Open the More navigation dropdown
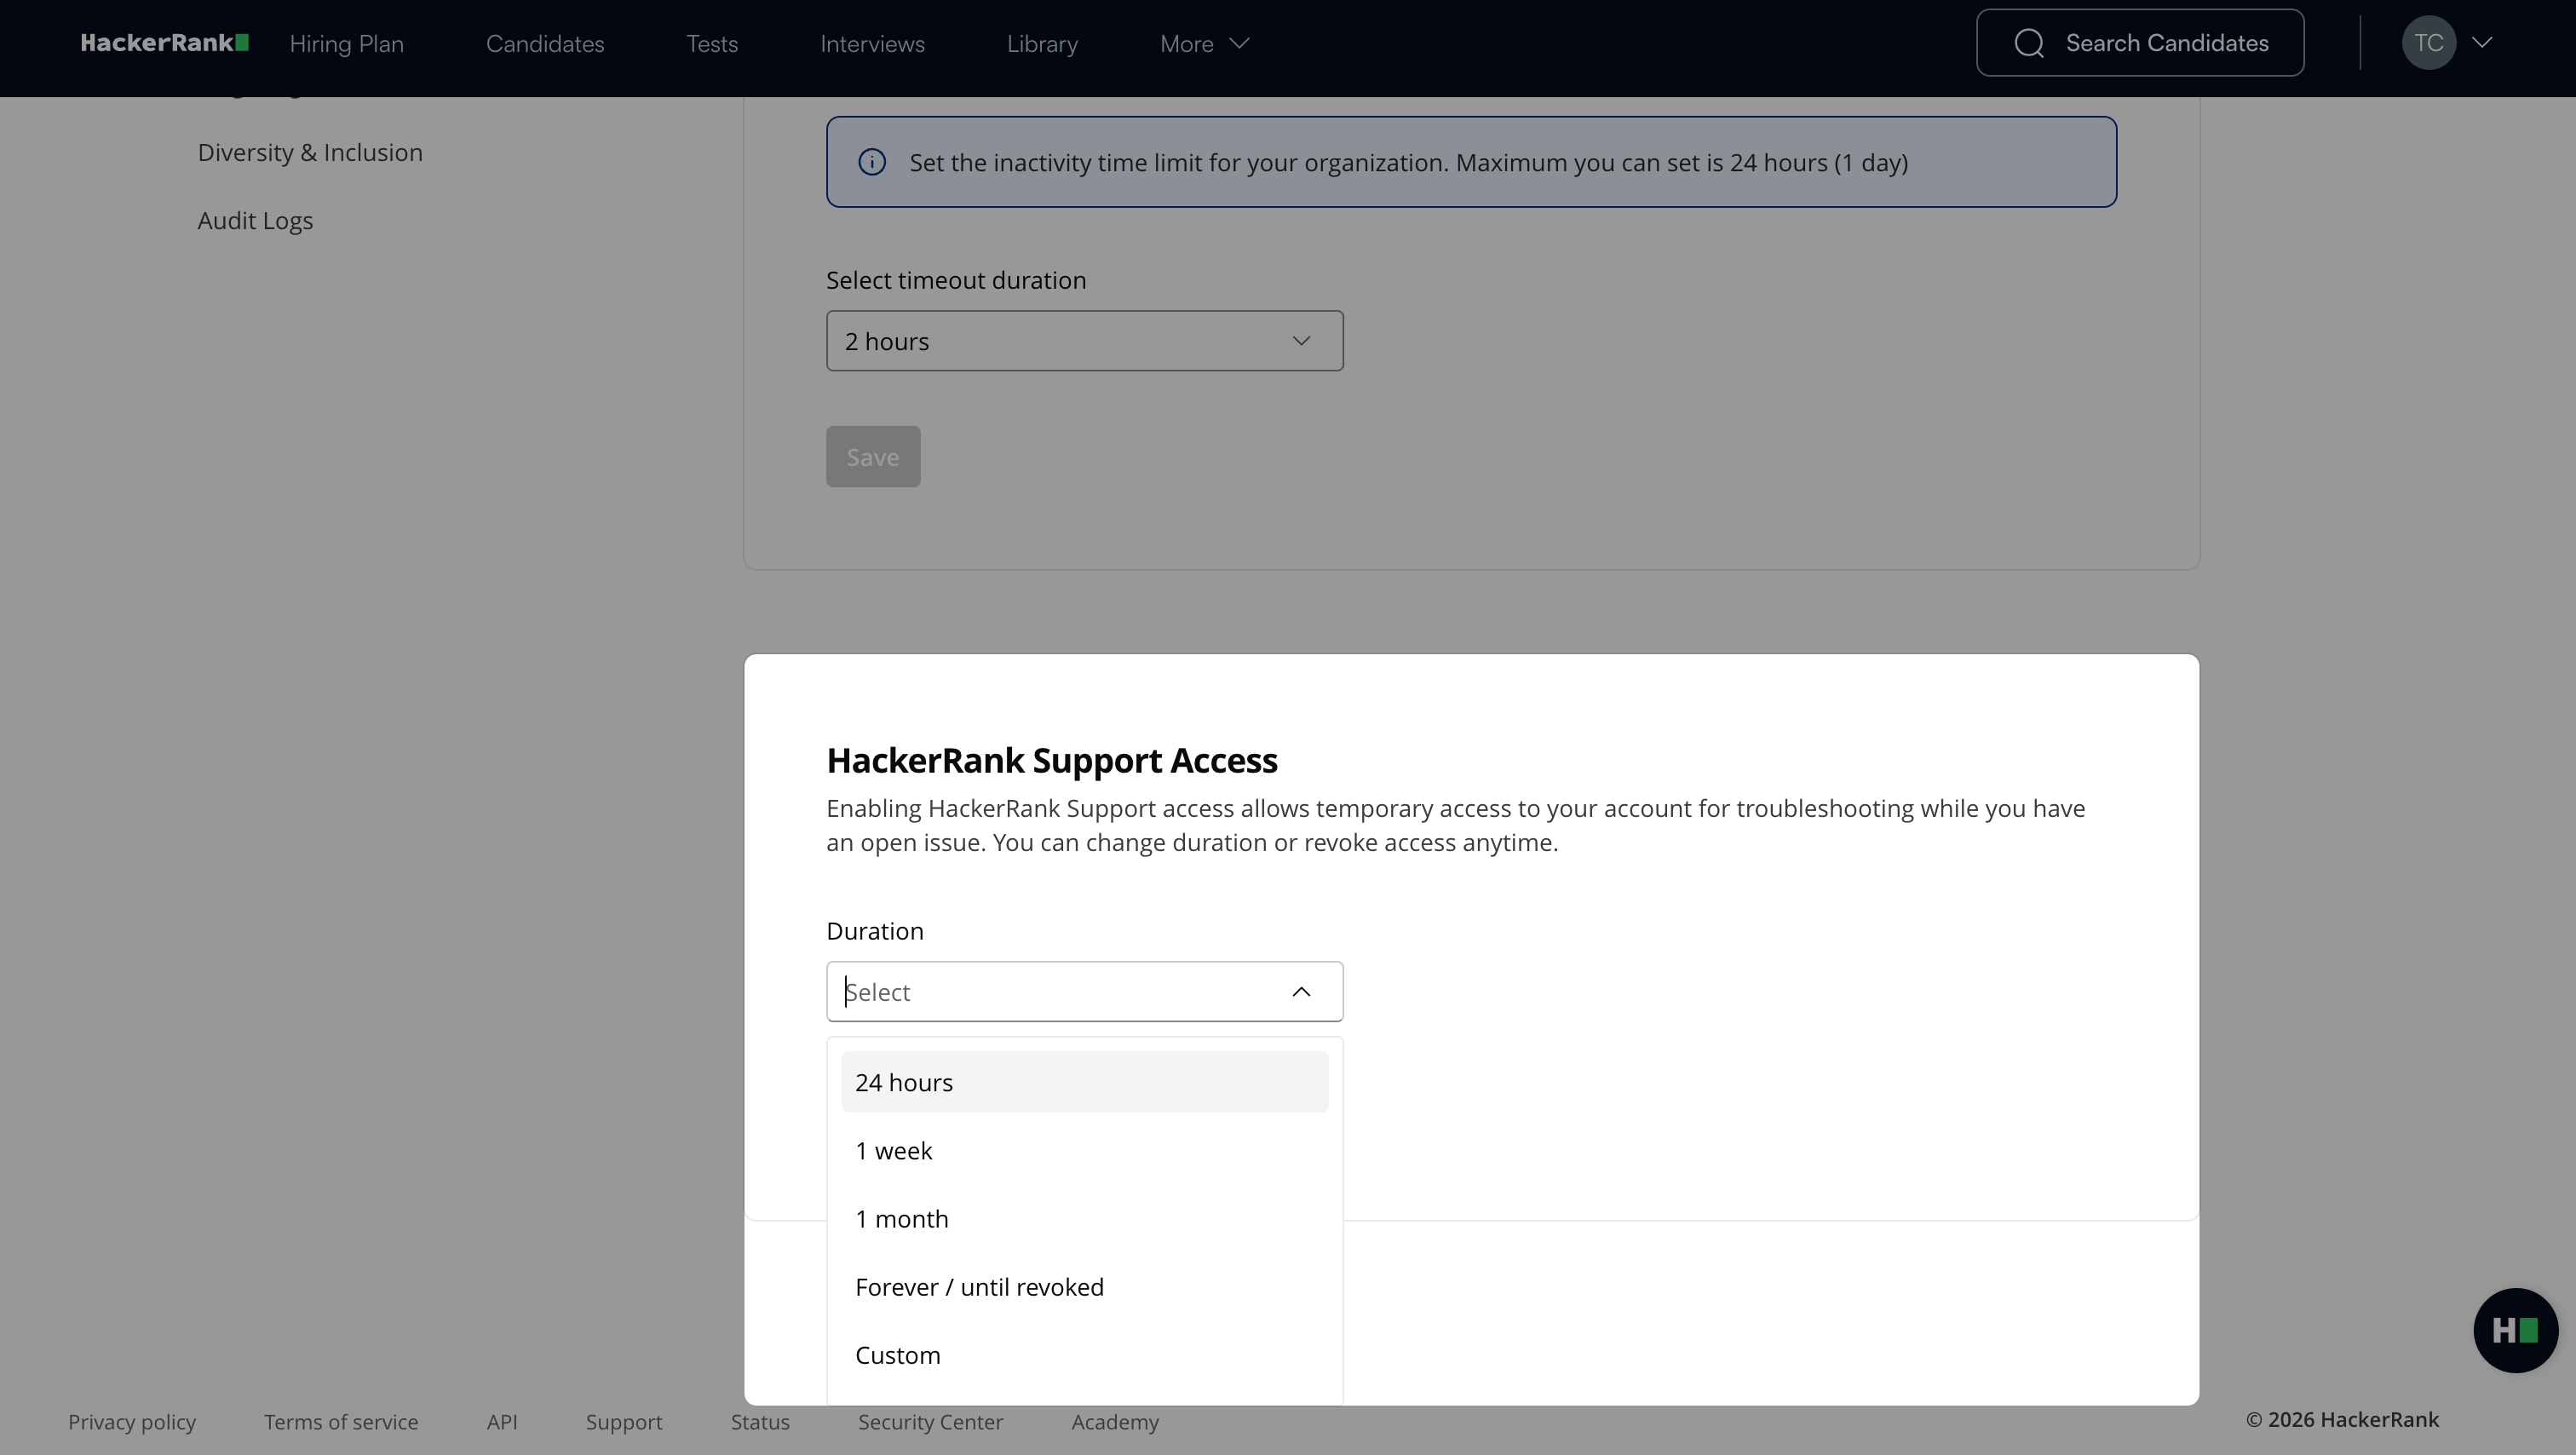This screenshot has width=2576, height=1455. [1205, 44]
